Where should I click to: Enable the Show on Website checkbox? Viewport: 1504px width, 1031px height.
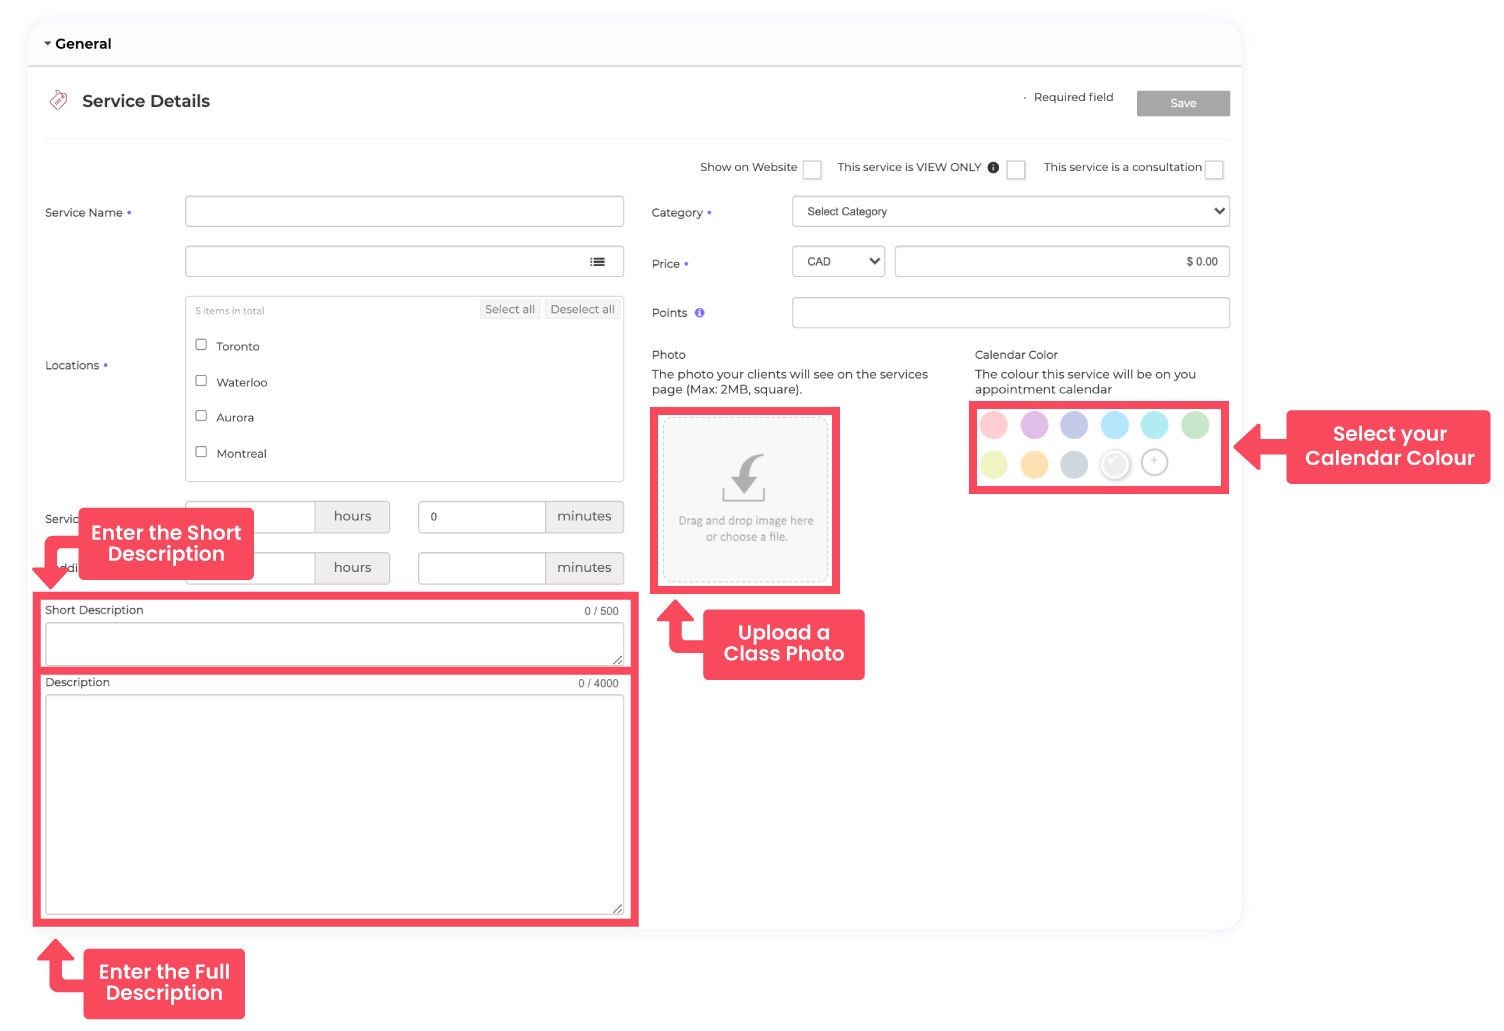coord(812,170)
